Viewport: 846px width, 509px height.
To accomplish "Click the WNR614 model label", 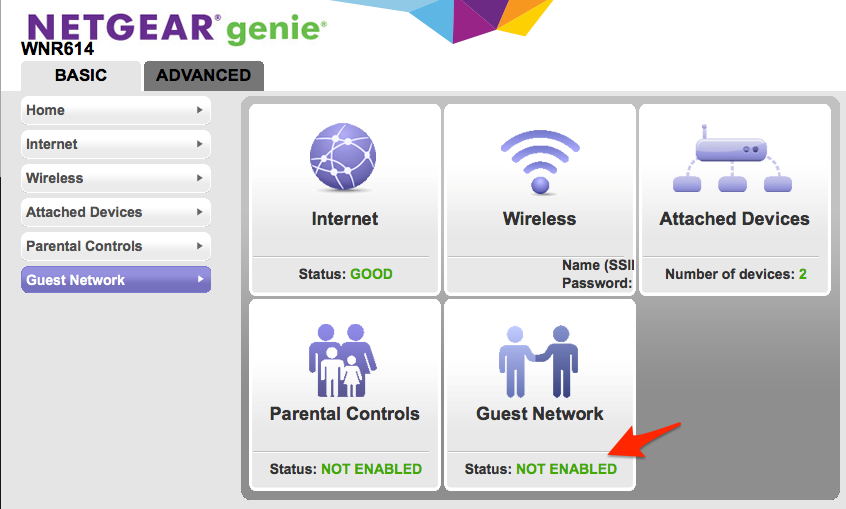I will coord(58,49).
